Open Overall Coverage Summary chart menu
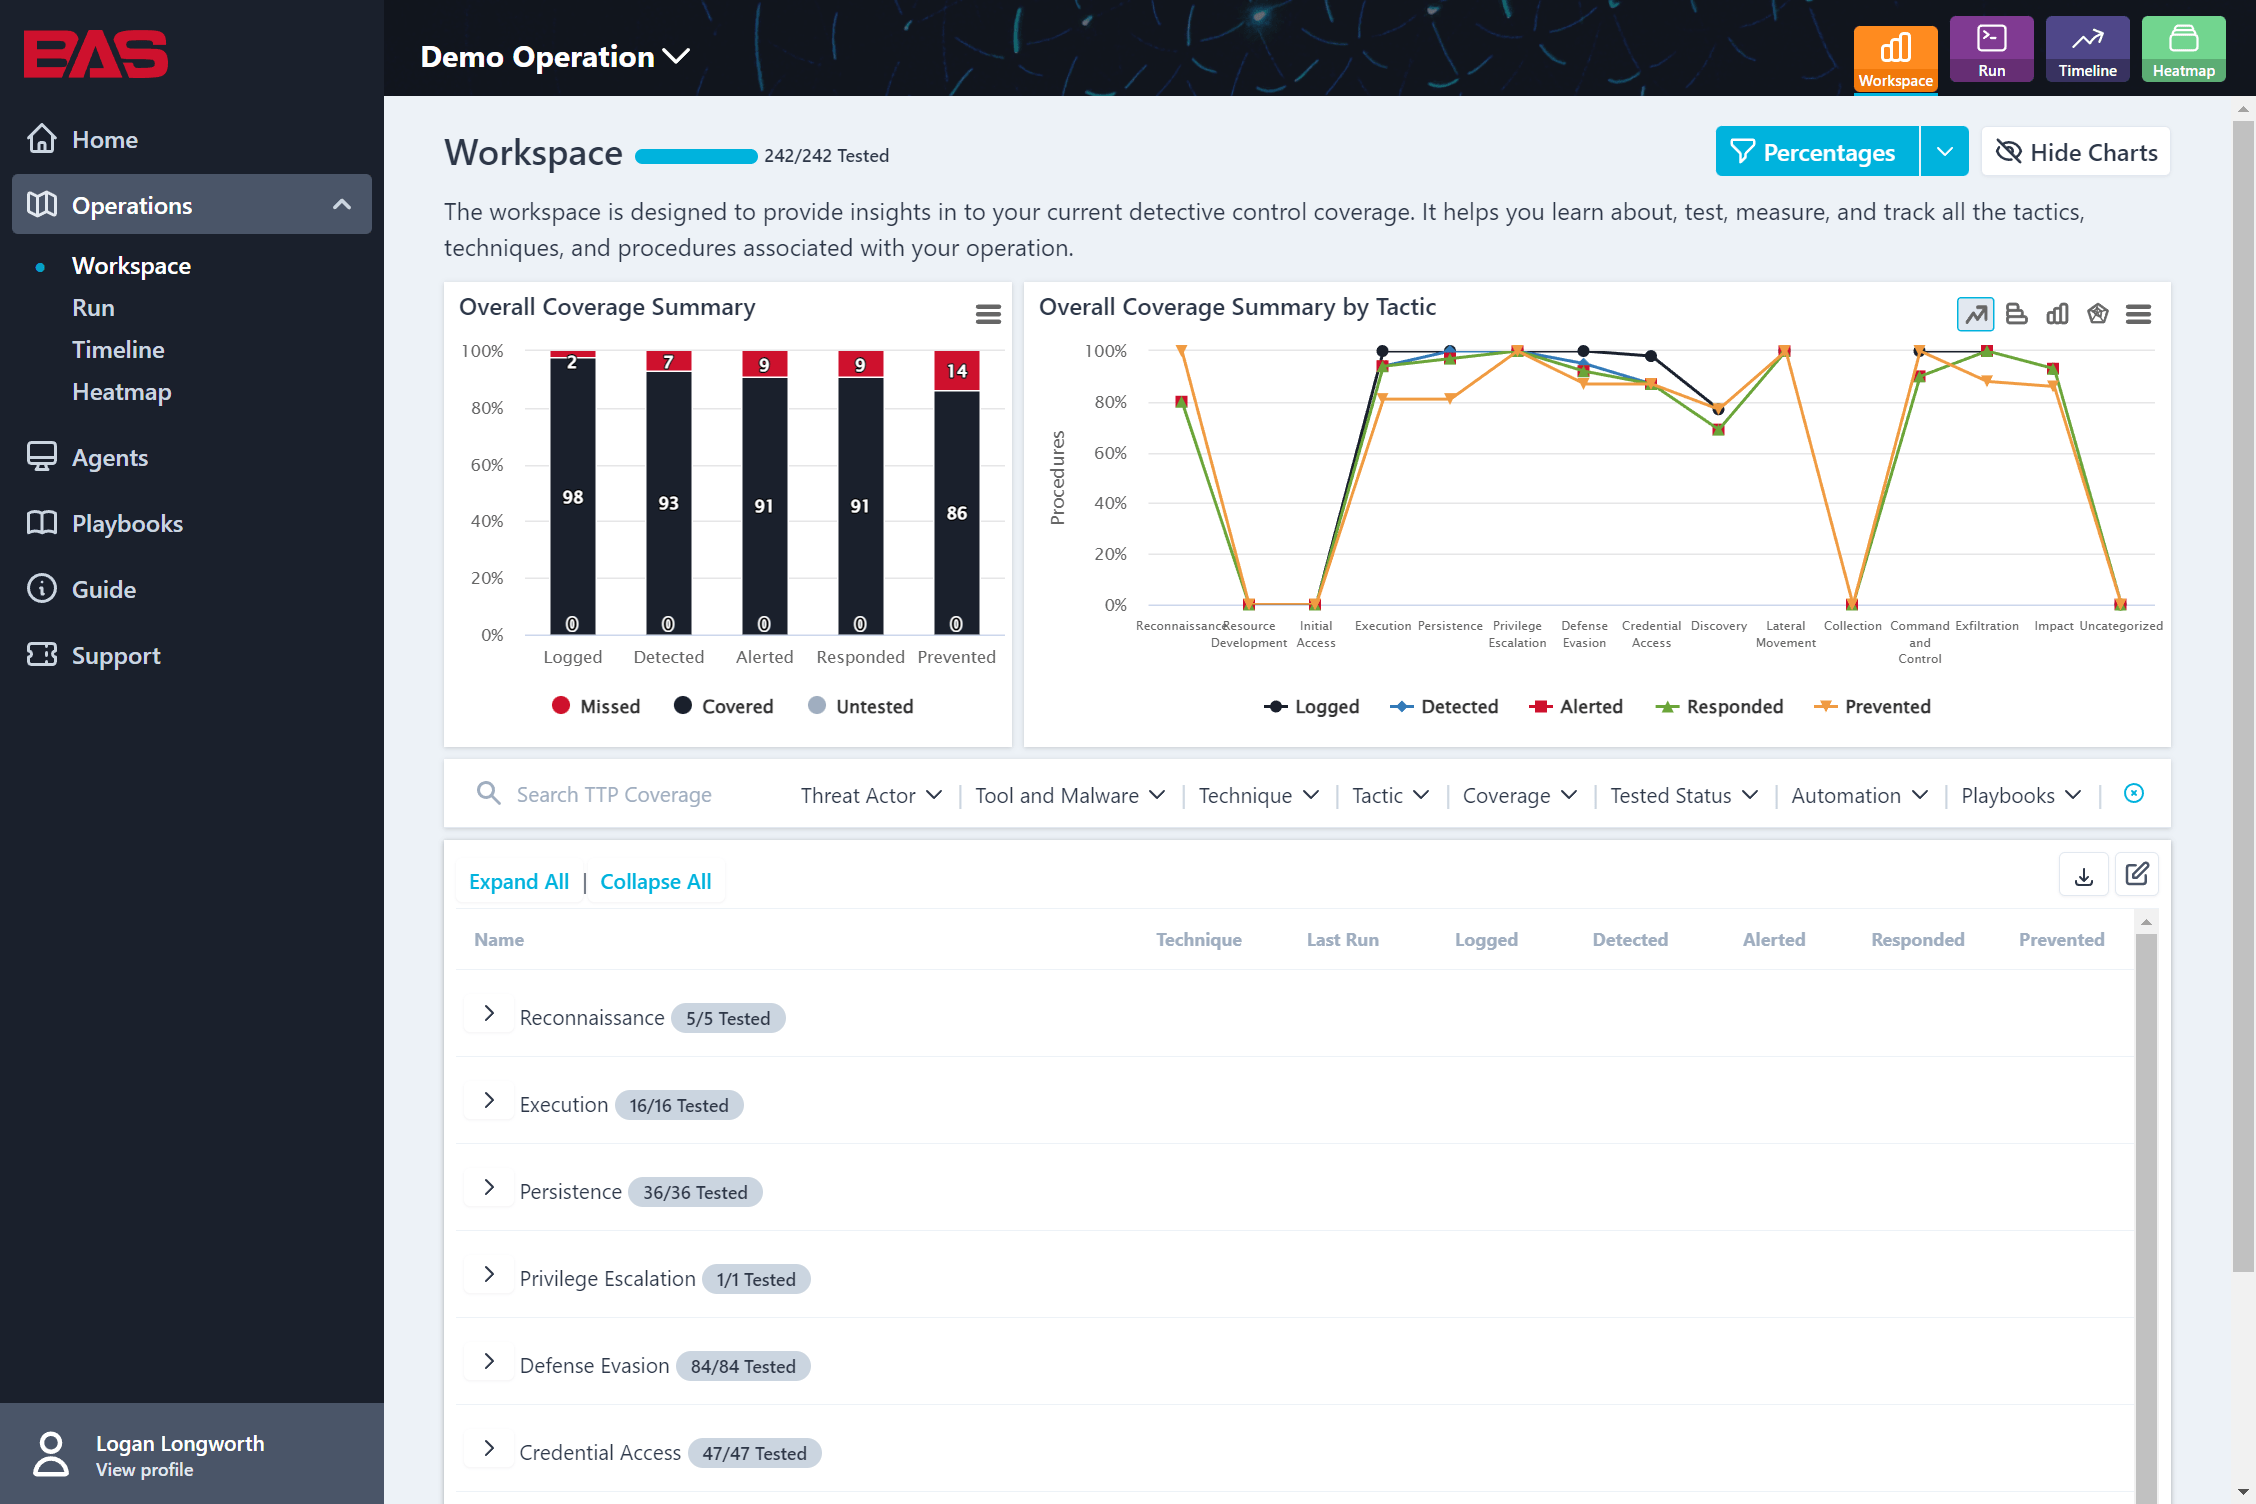This screenshot has height=1504, width=2256. [x=988, y=315]
